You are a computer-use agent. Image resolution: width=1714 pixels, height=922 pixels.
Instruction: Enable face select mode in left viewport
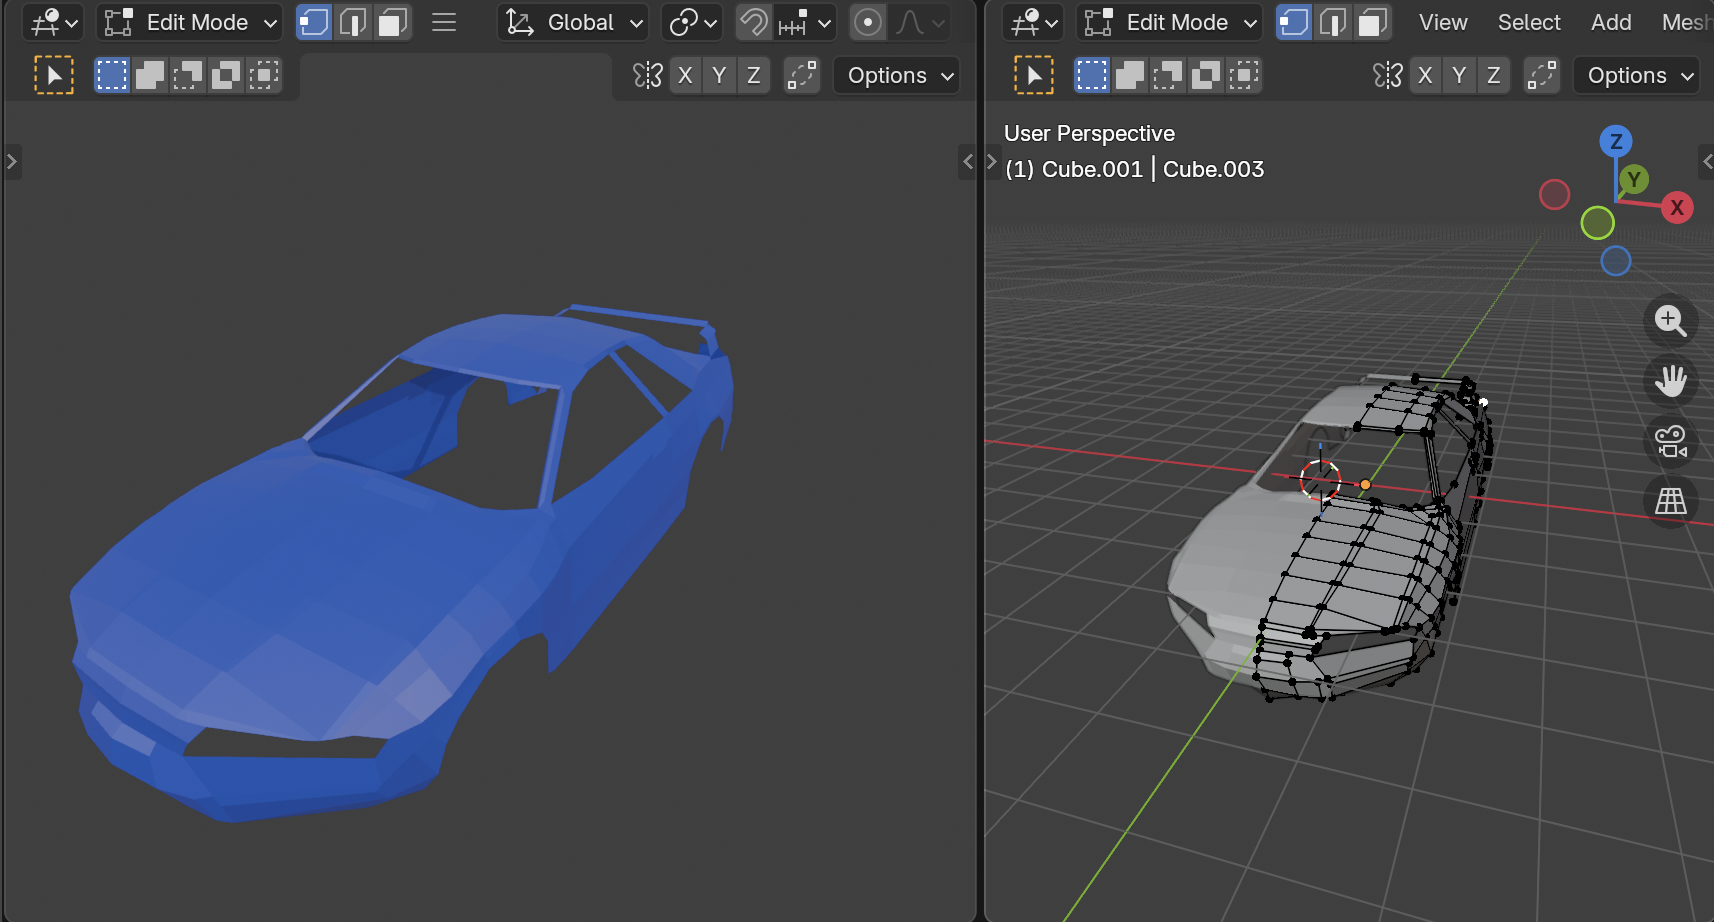(392, 22)
